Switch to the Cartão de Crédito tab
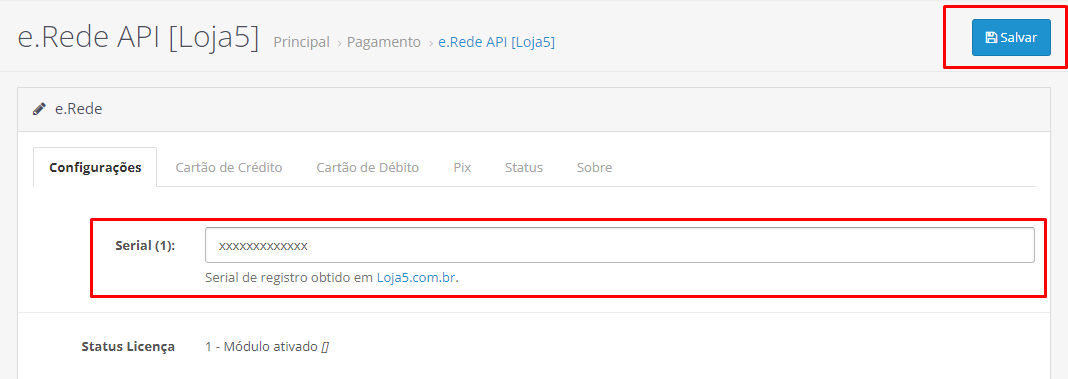Image resolution: width=1068 pixels, height=379 pixels. [229, 167]
